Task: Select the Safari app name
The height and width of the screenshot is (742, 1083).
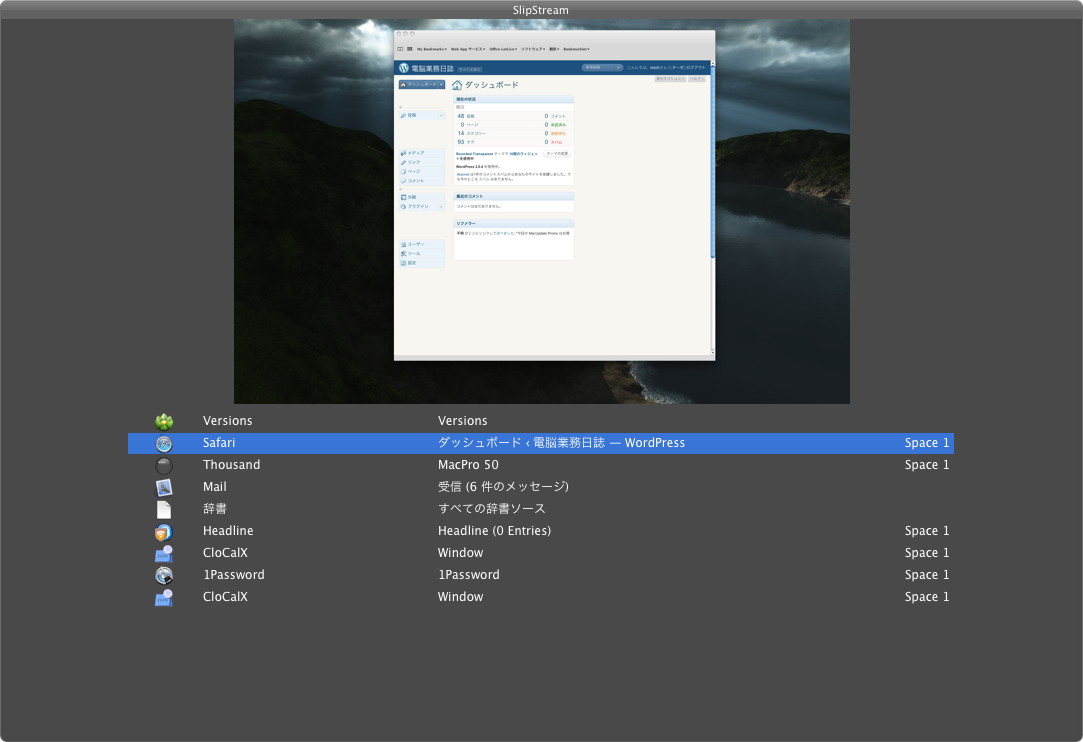Action: pyautogui.click(x=219, y=443)
